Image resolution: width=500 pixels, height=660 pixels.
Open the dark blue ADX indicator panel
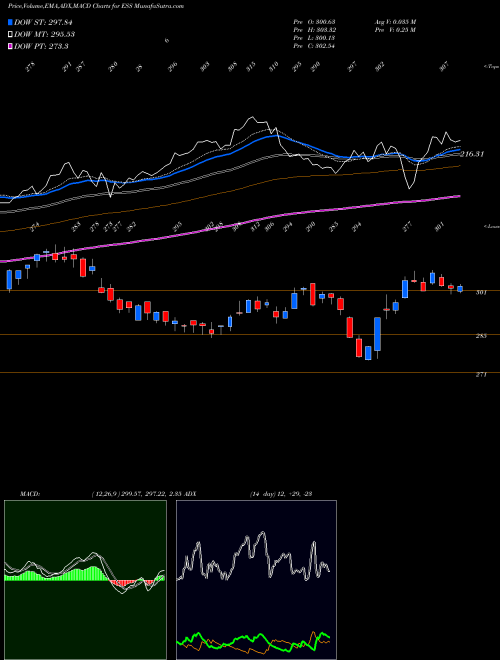pyautogui.click(x=256, y=580)
